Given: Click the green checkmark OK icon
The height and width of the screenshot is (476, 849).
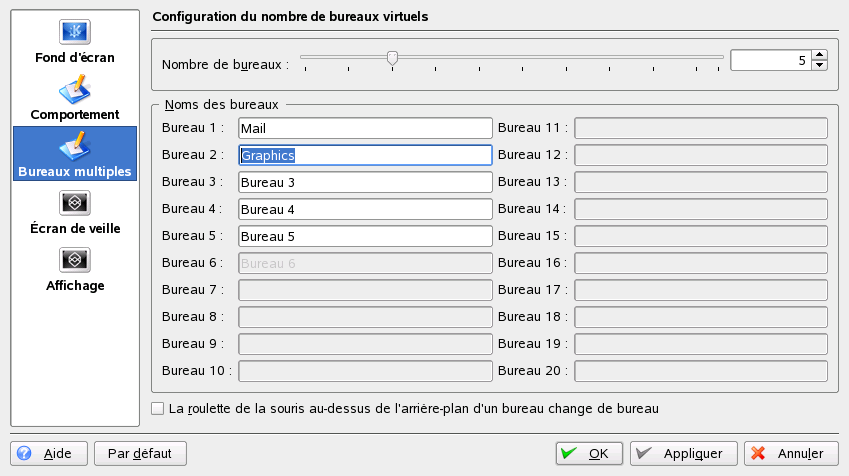Looking at the screenshot, I should pyautogui.click(x=569, y=453).
